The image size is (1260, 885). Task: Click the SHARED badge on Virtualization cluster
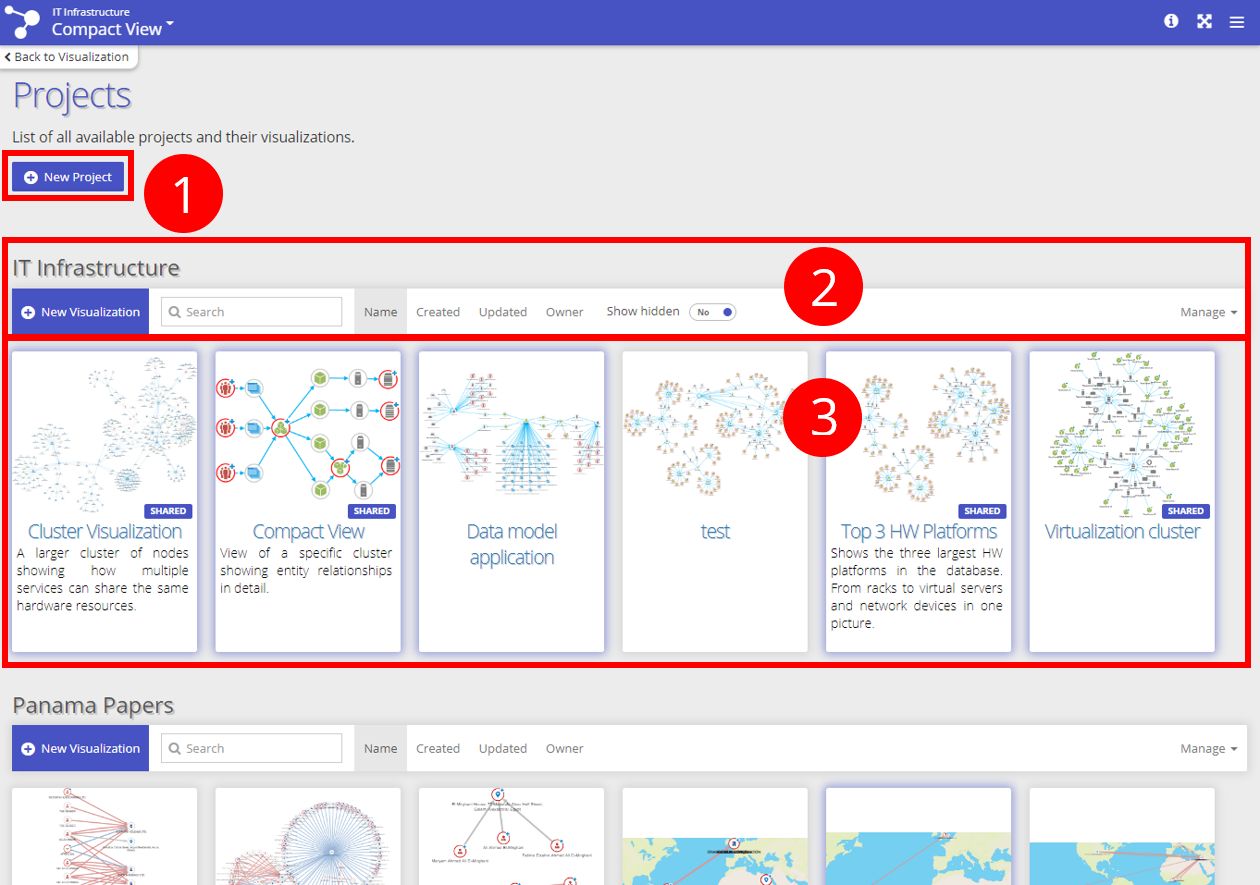[x=1185, y=511]
